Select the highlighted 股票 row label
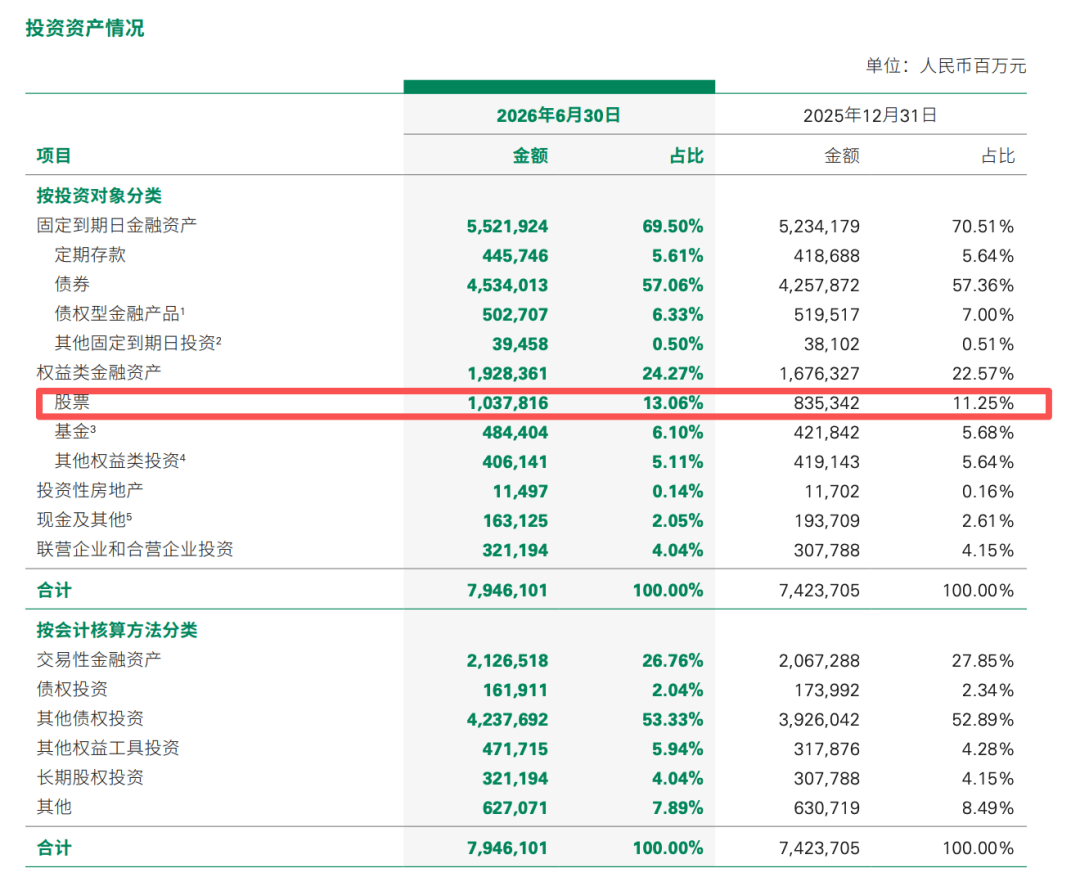Viewport: 1080px width, 877px height. (x=72, y=402)
